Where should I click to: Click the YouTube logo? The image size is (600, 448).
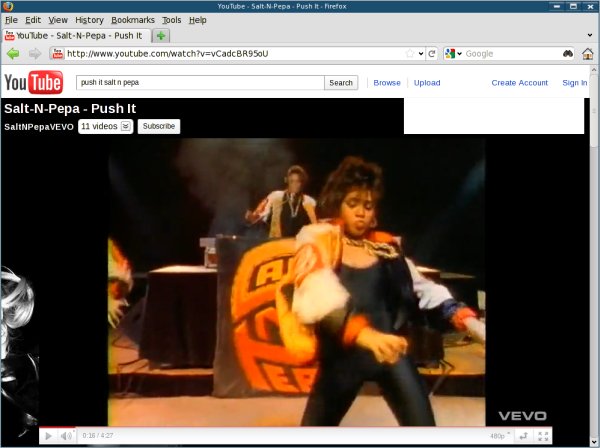click(34, 82)
